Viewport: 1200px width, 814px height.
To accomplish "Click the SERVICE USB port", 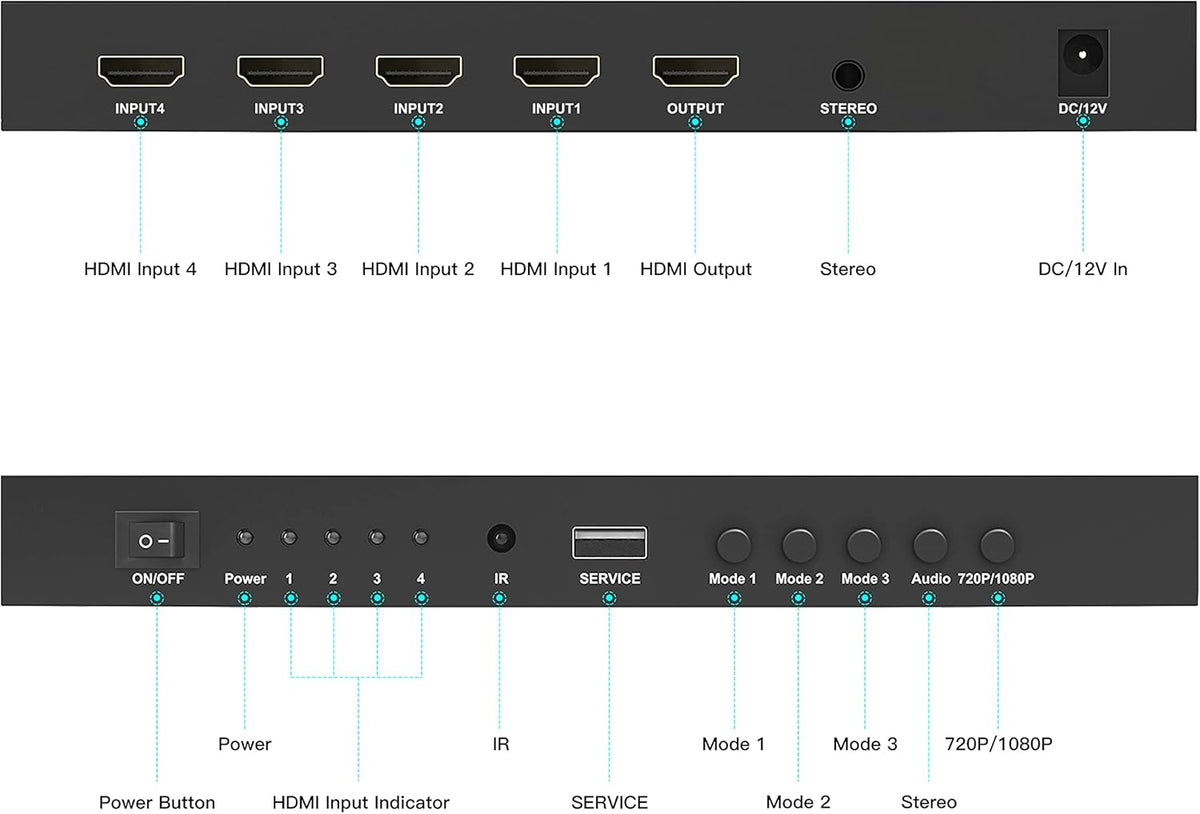I will [610, 542].
